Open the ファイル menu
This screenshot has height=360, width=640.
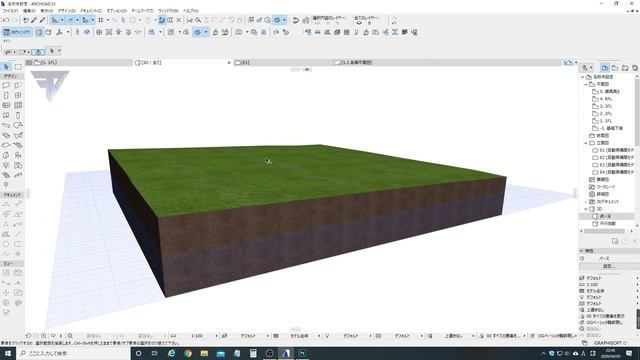(x=10, y=11)
